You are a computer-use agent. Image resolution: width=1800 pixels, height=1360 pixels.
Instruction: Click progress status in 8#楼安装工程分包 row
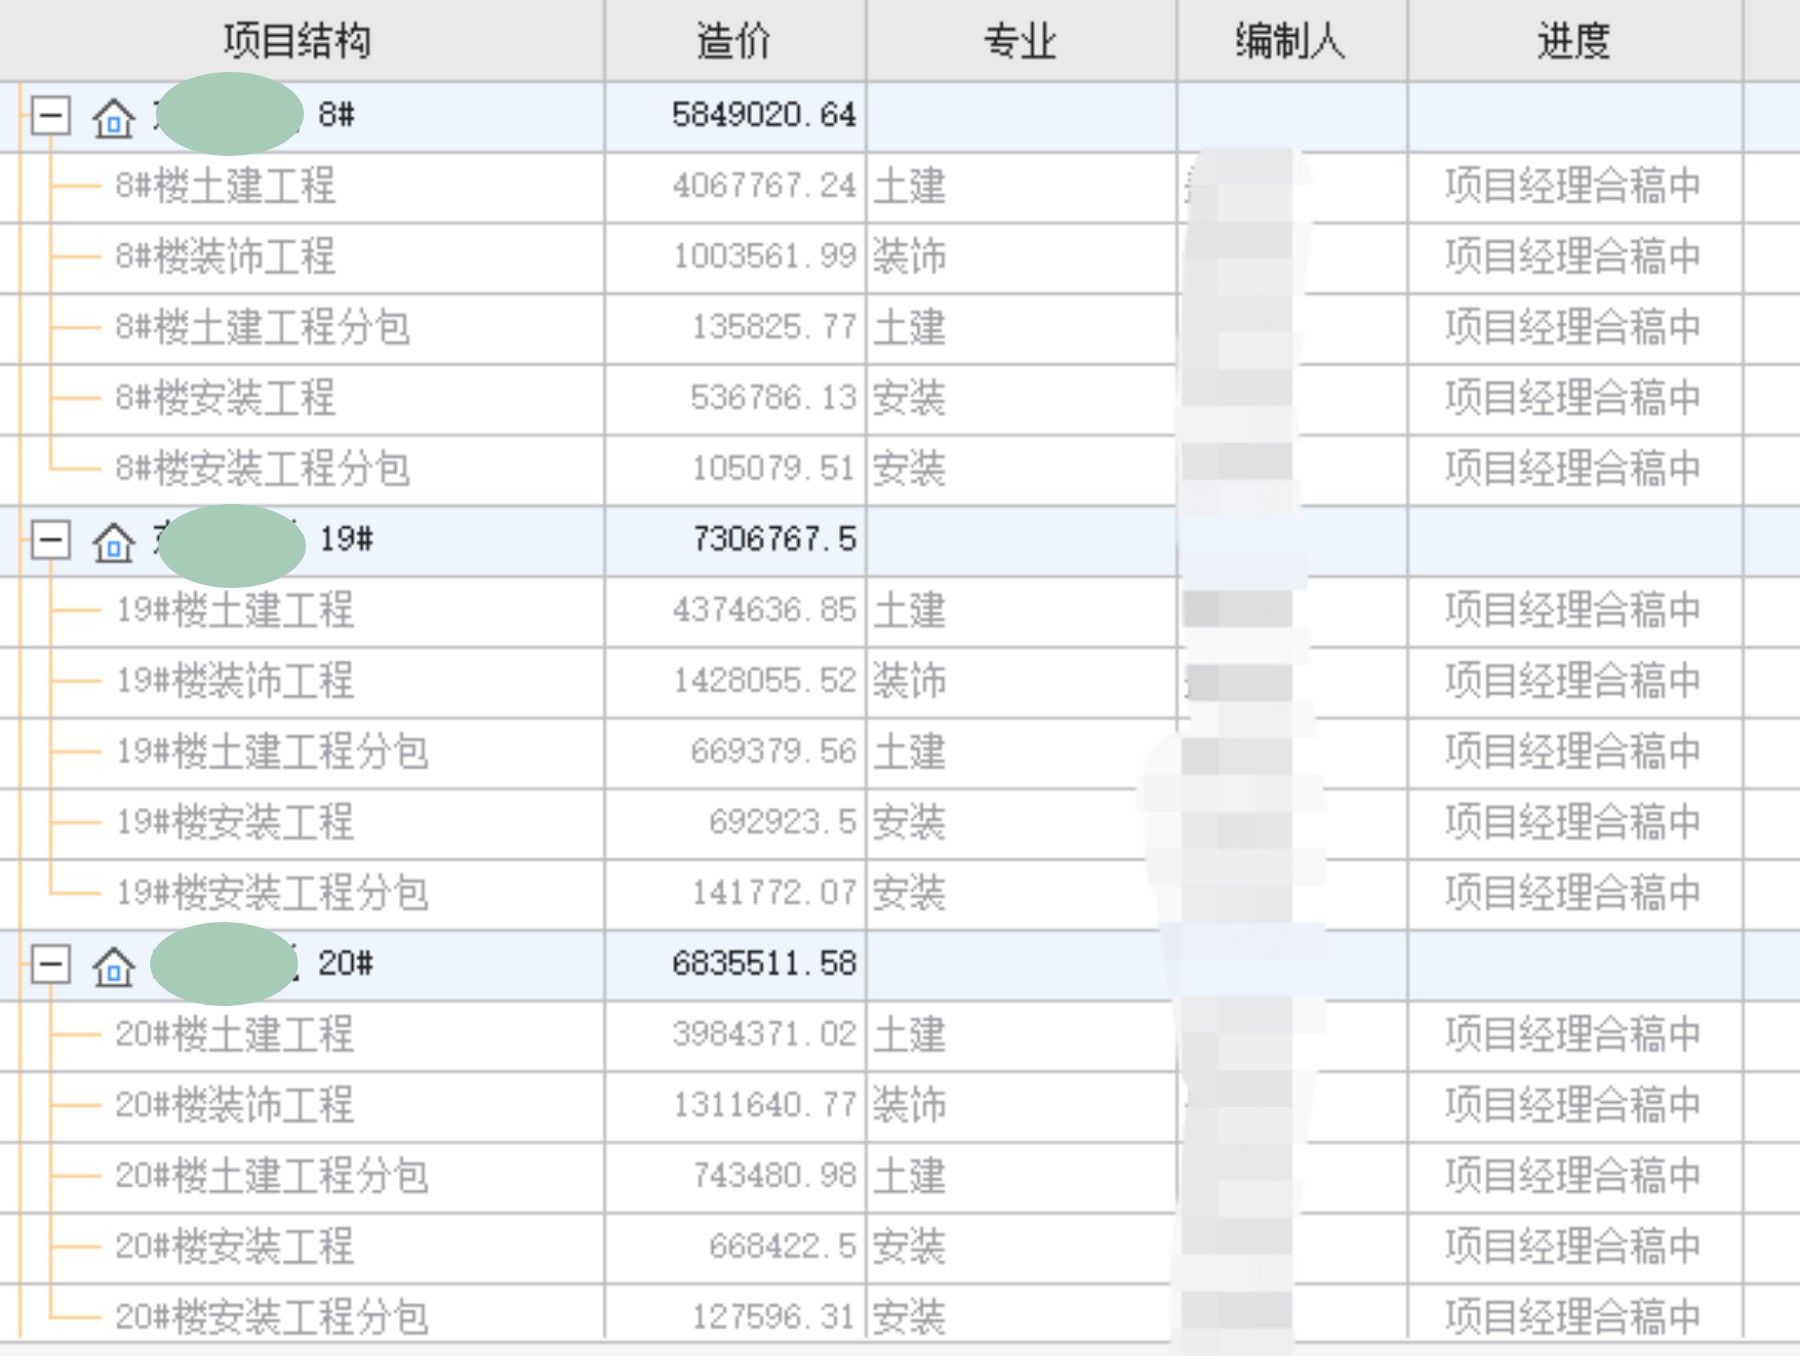1573,469
